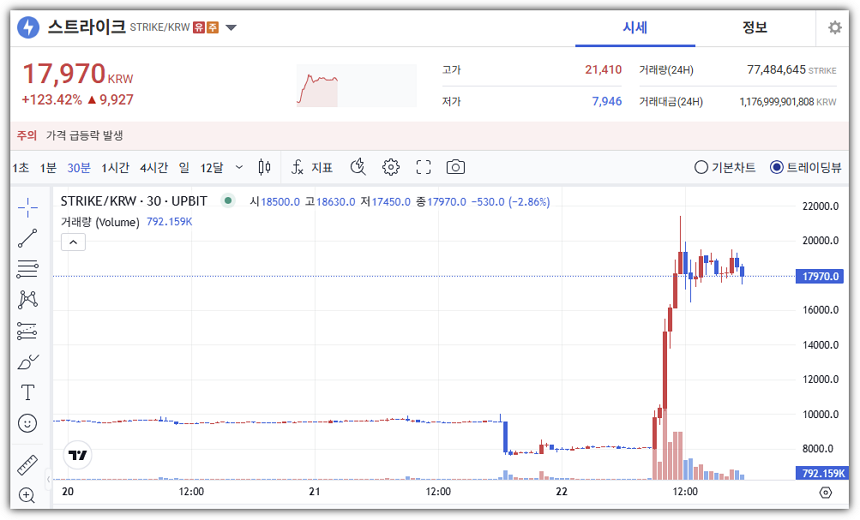Click the candlestick chart type icon

tap(264, 167)
